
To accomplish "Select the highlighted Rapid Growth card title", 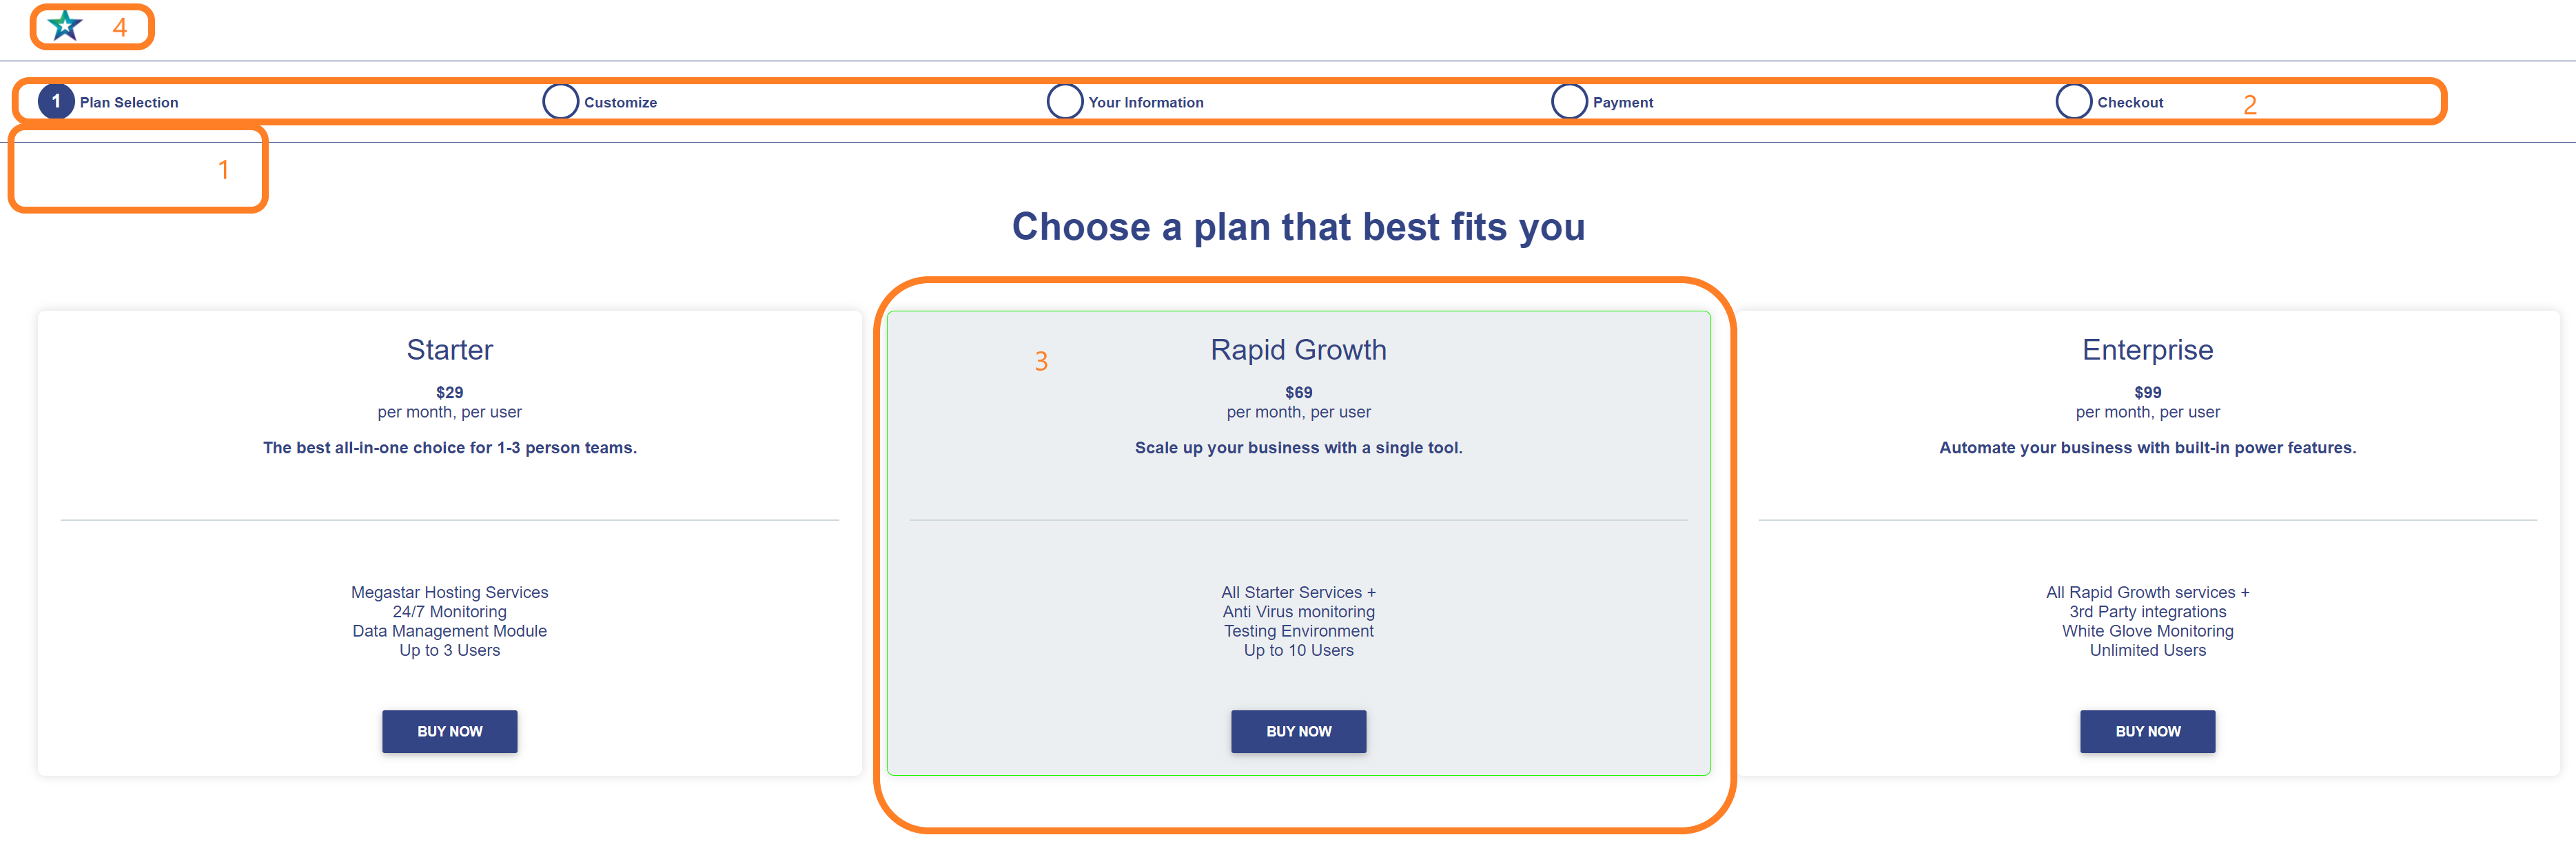I will [1299, 350].
